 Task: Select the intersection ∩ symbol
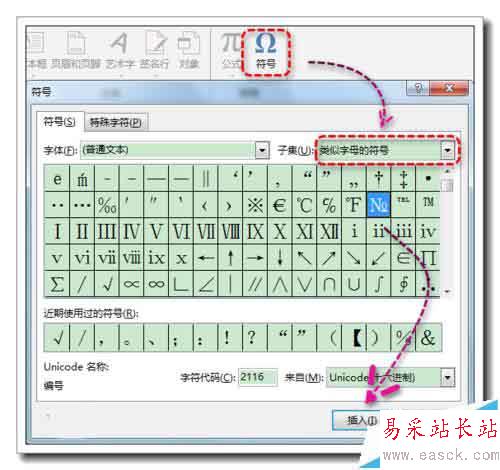coord(329,284)
